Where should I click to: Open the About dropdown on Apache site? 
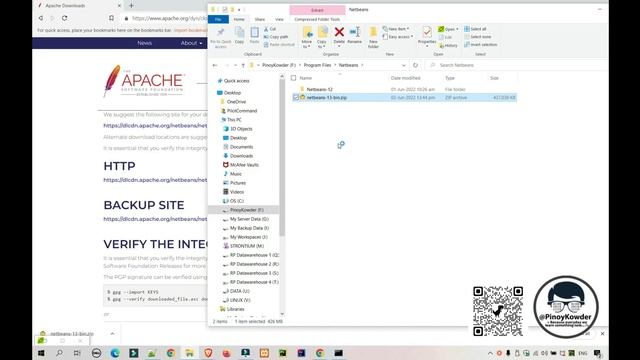pos(191,43)
